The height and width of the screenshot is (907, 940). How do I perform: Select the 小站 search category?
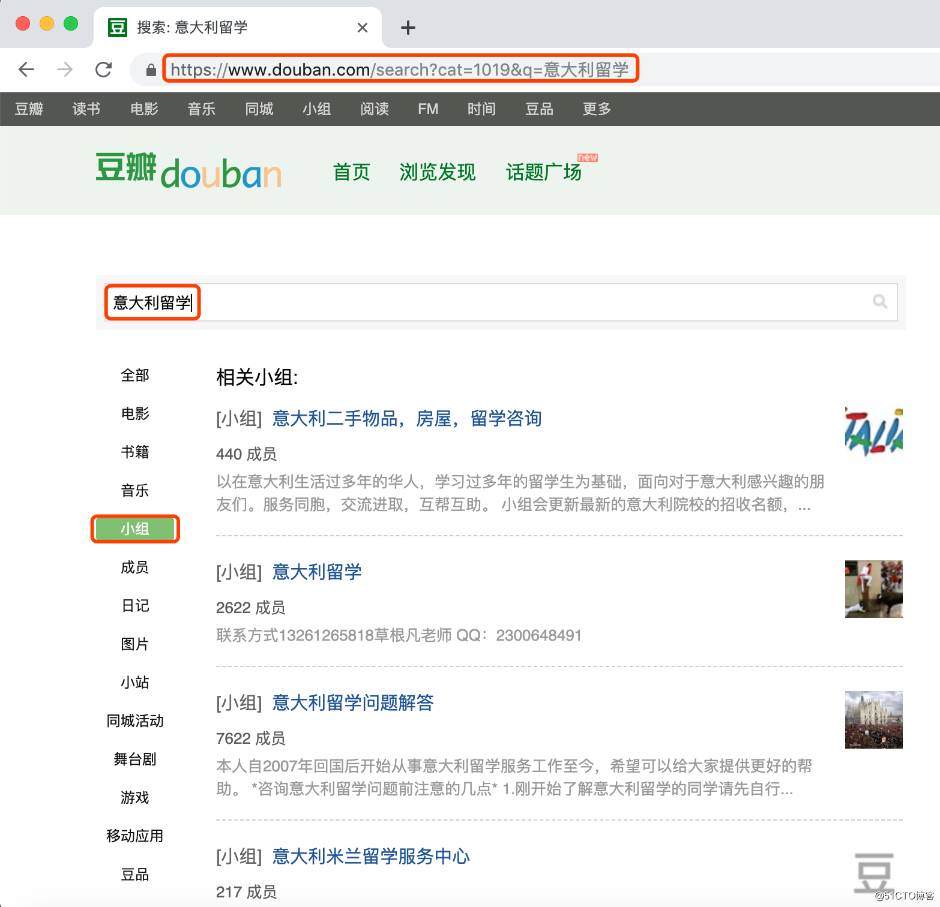(135, 682)
